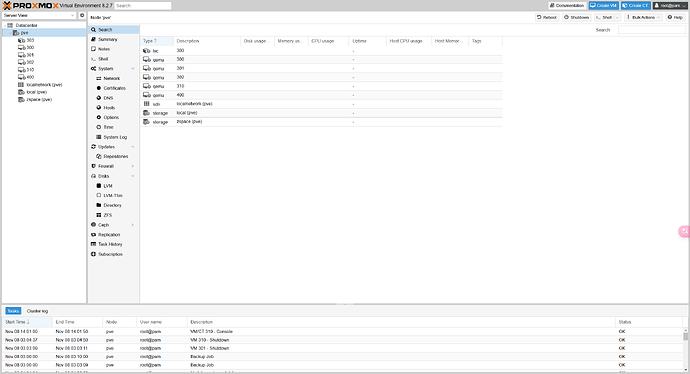Click the Reboot button
Screen dimensions: 690x374
pyautogui.click(x=547, y=17)
